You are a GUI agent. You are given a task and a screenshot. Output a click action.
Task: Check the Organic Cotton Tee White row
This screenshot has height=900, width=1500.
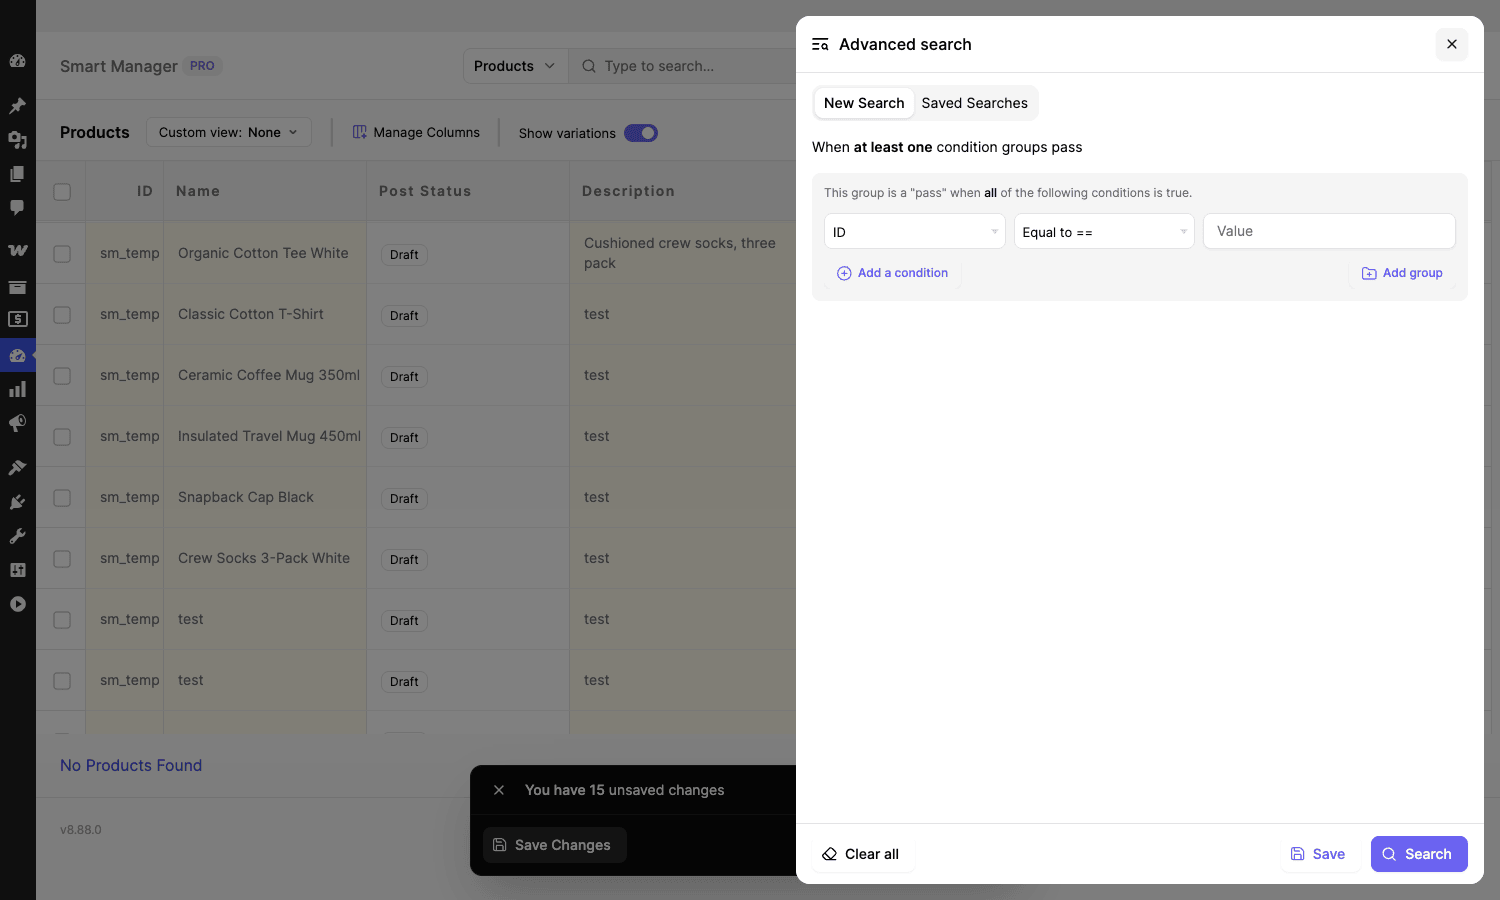pyautogui.click(x=62, y=254)
